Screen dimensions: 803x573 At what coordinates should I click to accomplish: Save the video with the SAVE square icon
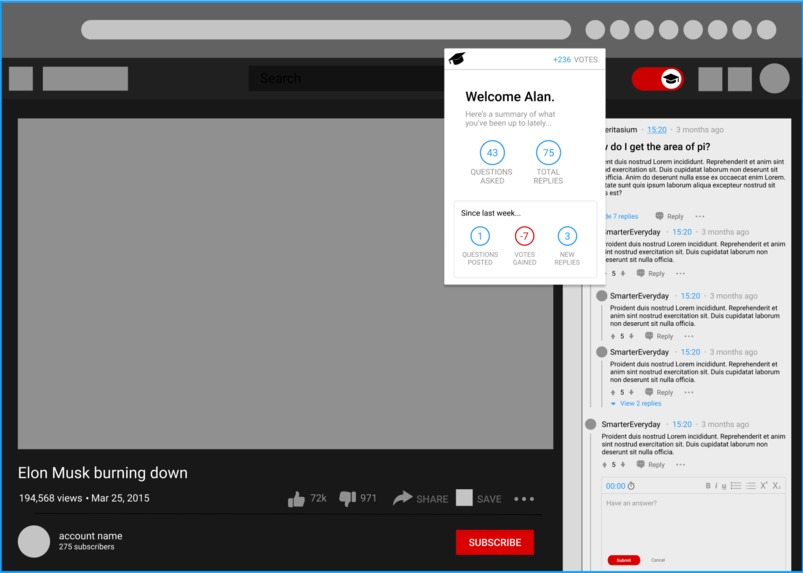(464, 498)
